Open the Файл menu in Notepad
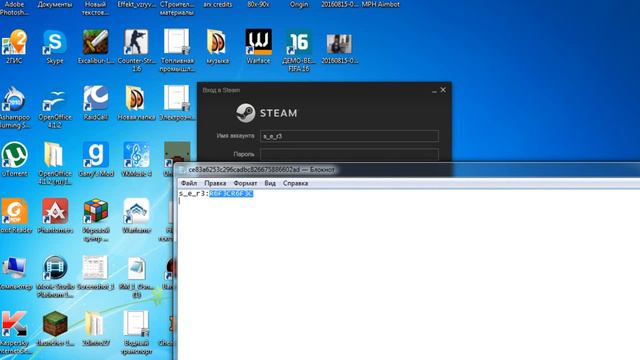Viewport: 640px width, 360px height. coord(189,183)
